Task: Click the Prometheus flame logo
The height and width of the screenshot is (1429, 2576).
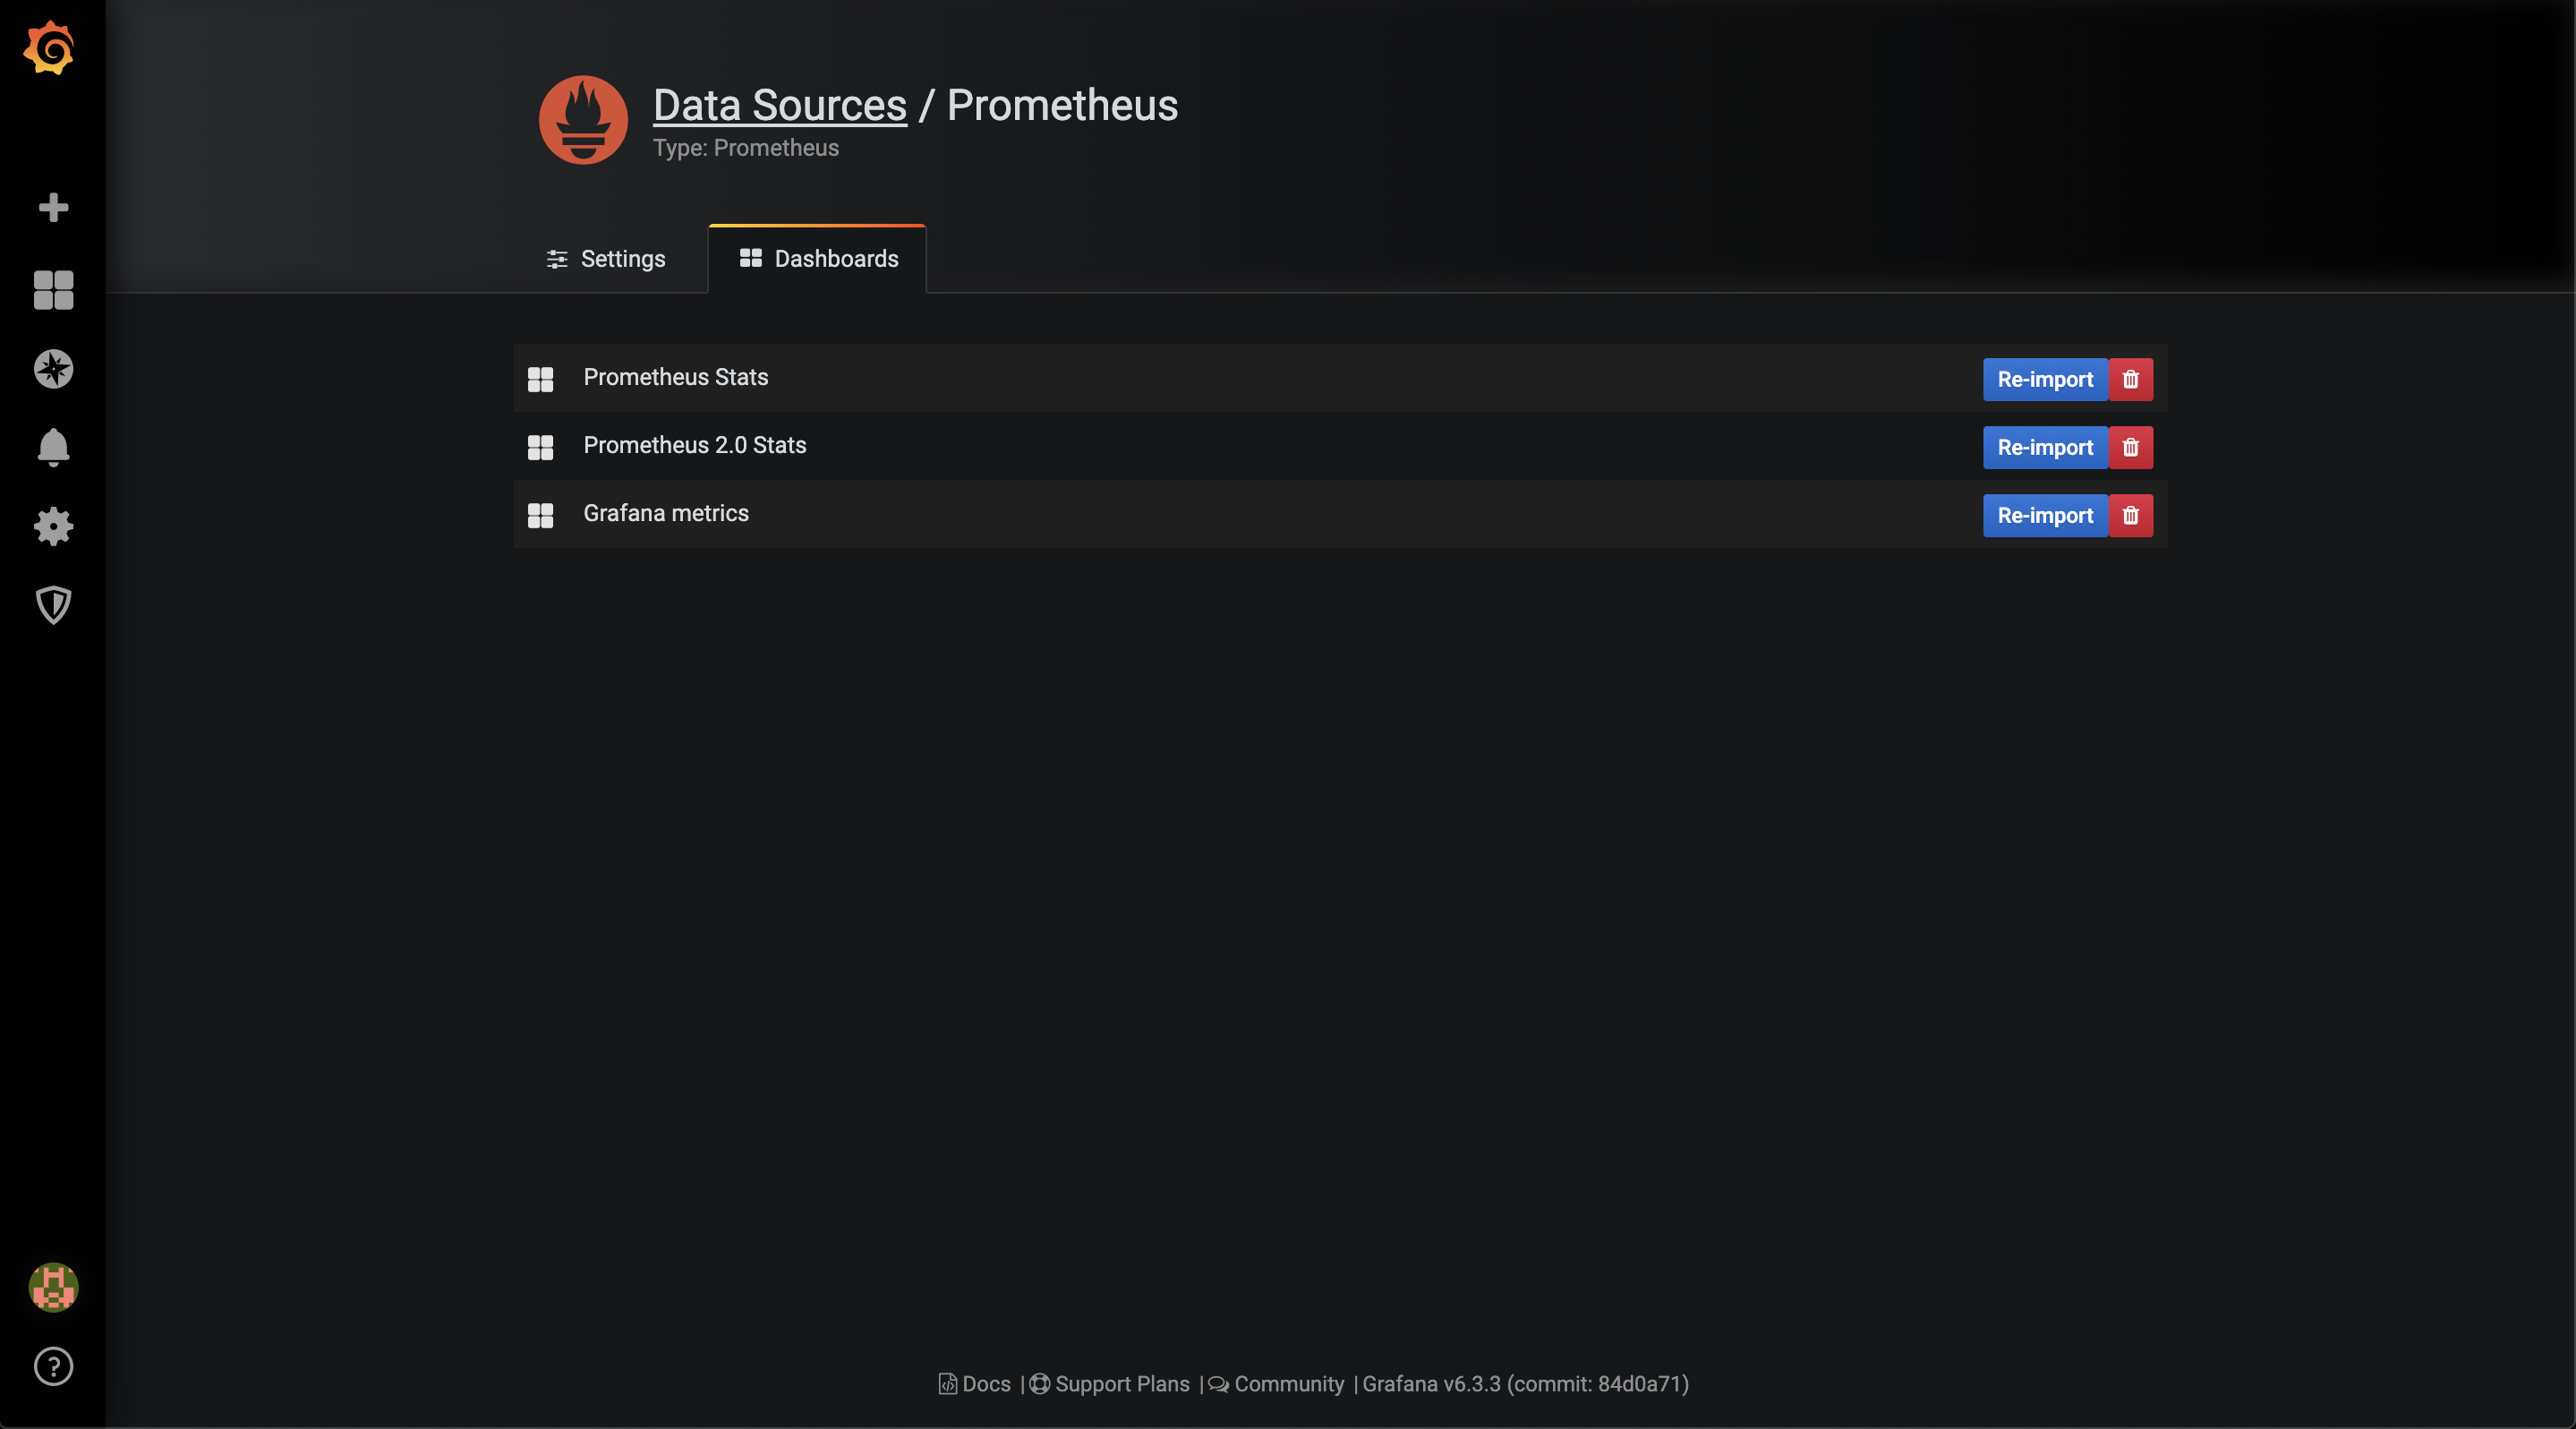Action: (x=583, y=120)
